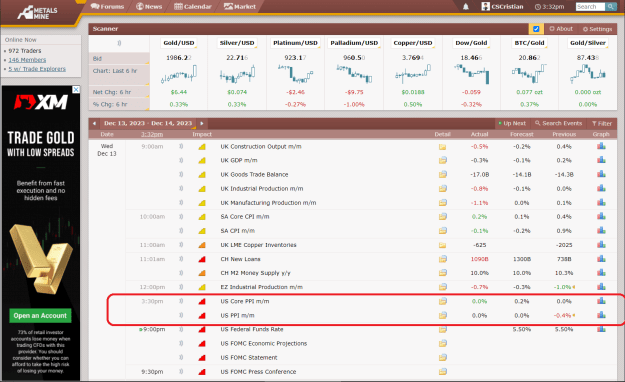This screenshot has height=382, width=625.
Task: Open the Scanner Settings
Action: [597, 29]
